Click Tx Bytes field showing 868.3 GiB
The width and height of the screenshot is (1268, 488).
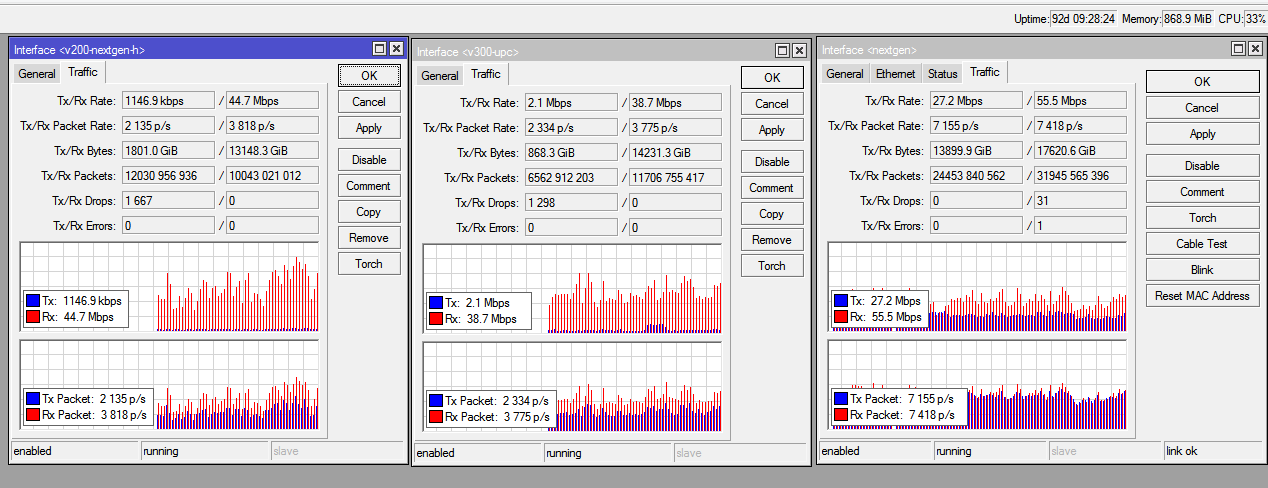[x=571, y=152]
